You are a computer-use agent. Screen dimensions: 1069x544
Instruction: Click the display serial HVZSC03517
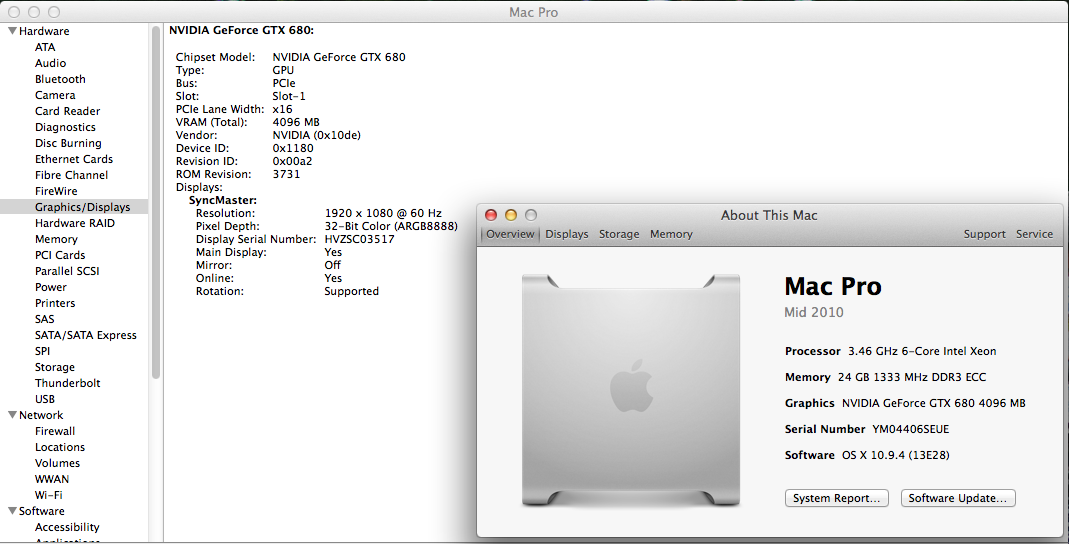(359, 239)
